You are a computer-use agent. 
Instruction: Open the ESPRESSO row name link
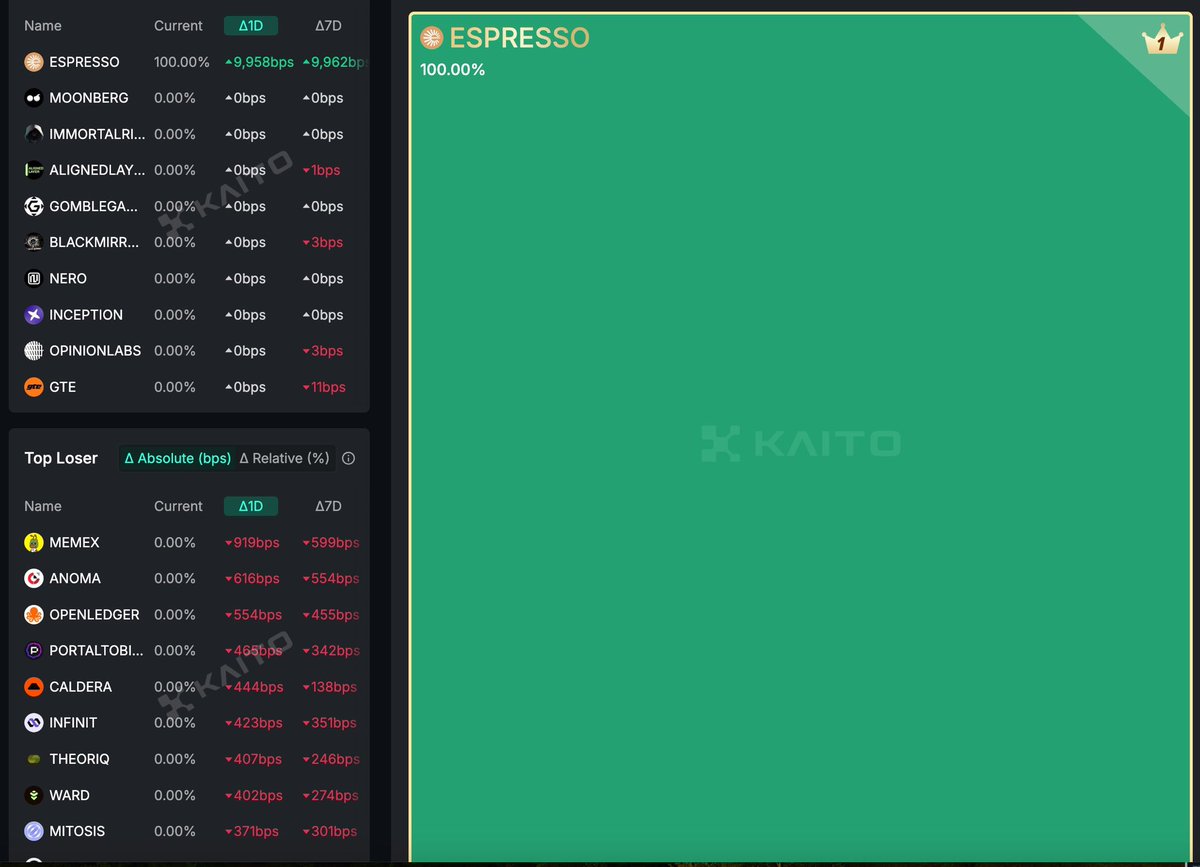84,62
